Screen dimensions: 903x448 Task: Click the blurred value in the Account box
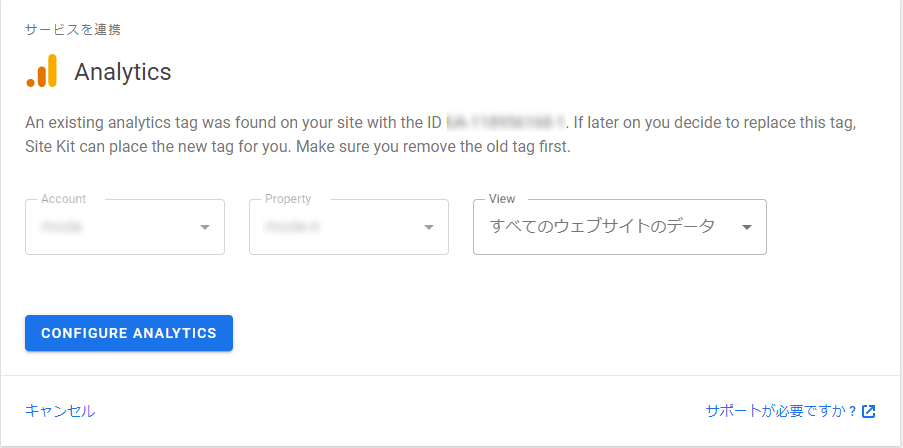61,227
